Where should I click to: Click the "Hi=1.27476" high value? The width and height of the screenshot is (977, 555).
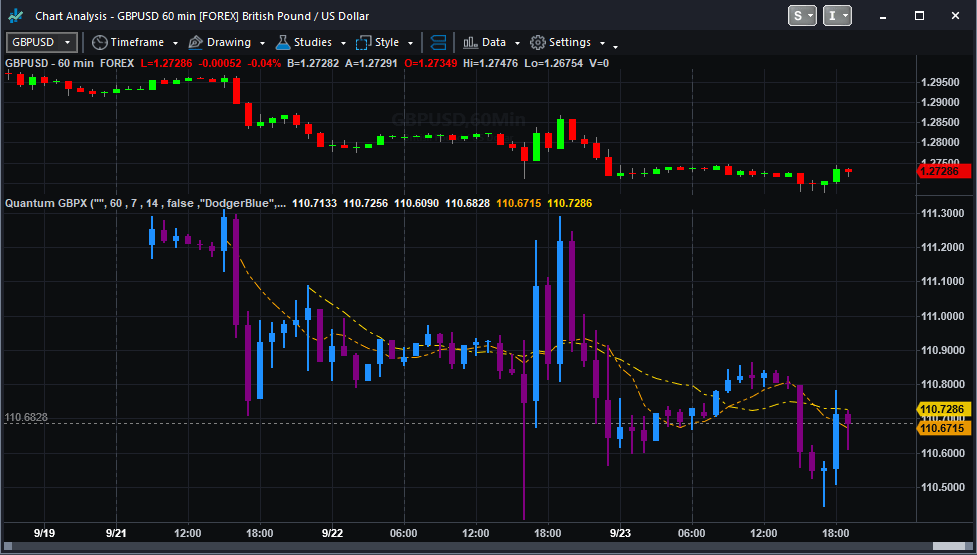[x=490, y=63]
